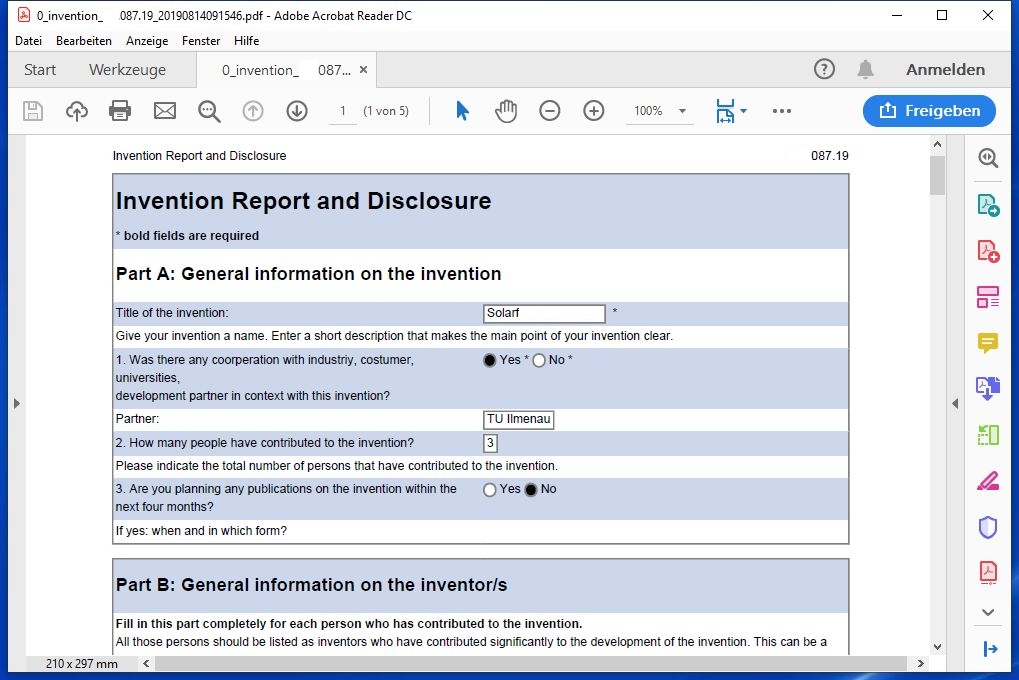Switch to the Start tab

[x=40, y=70]
